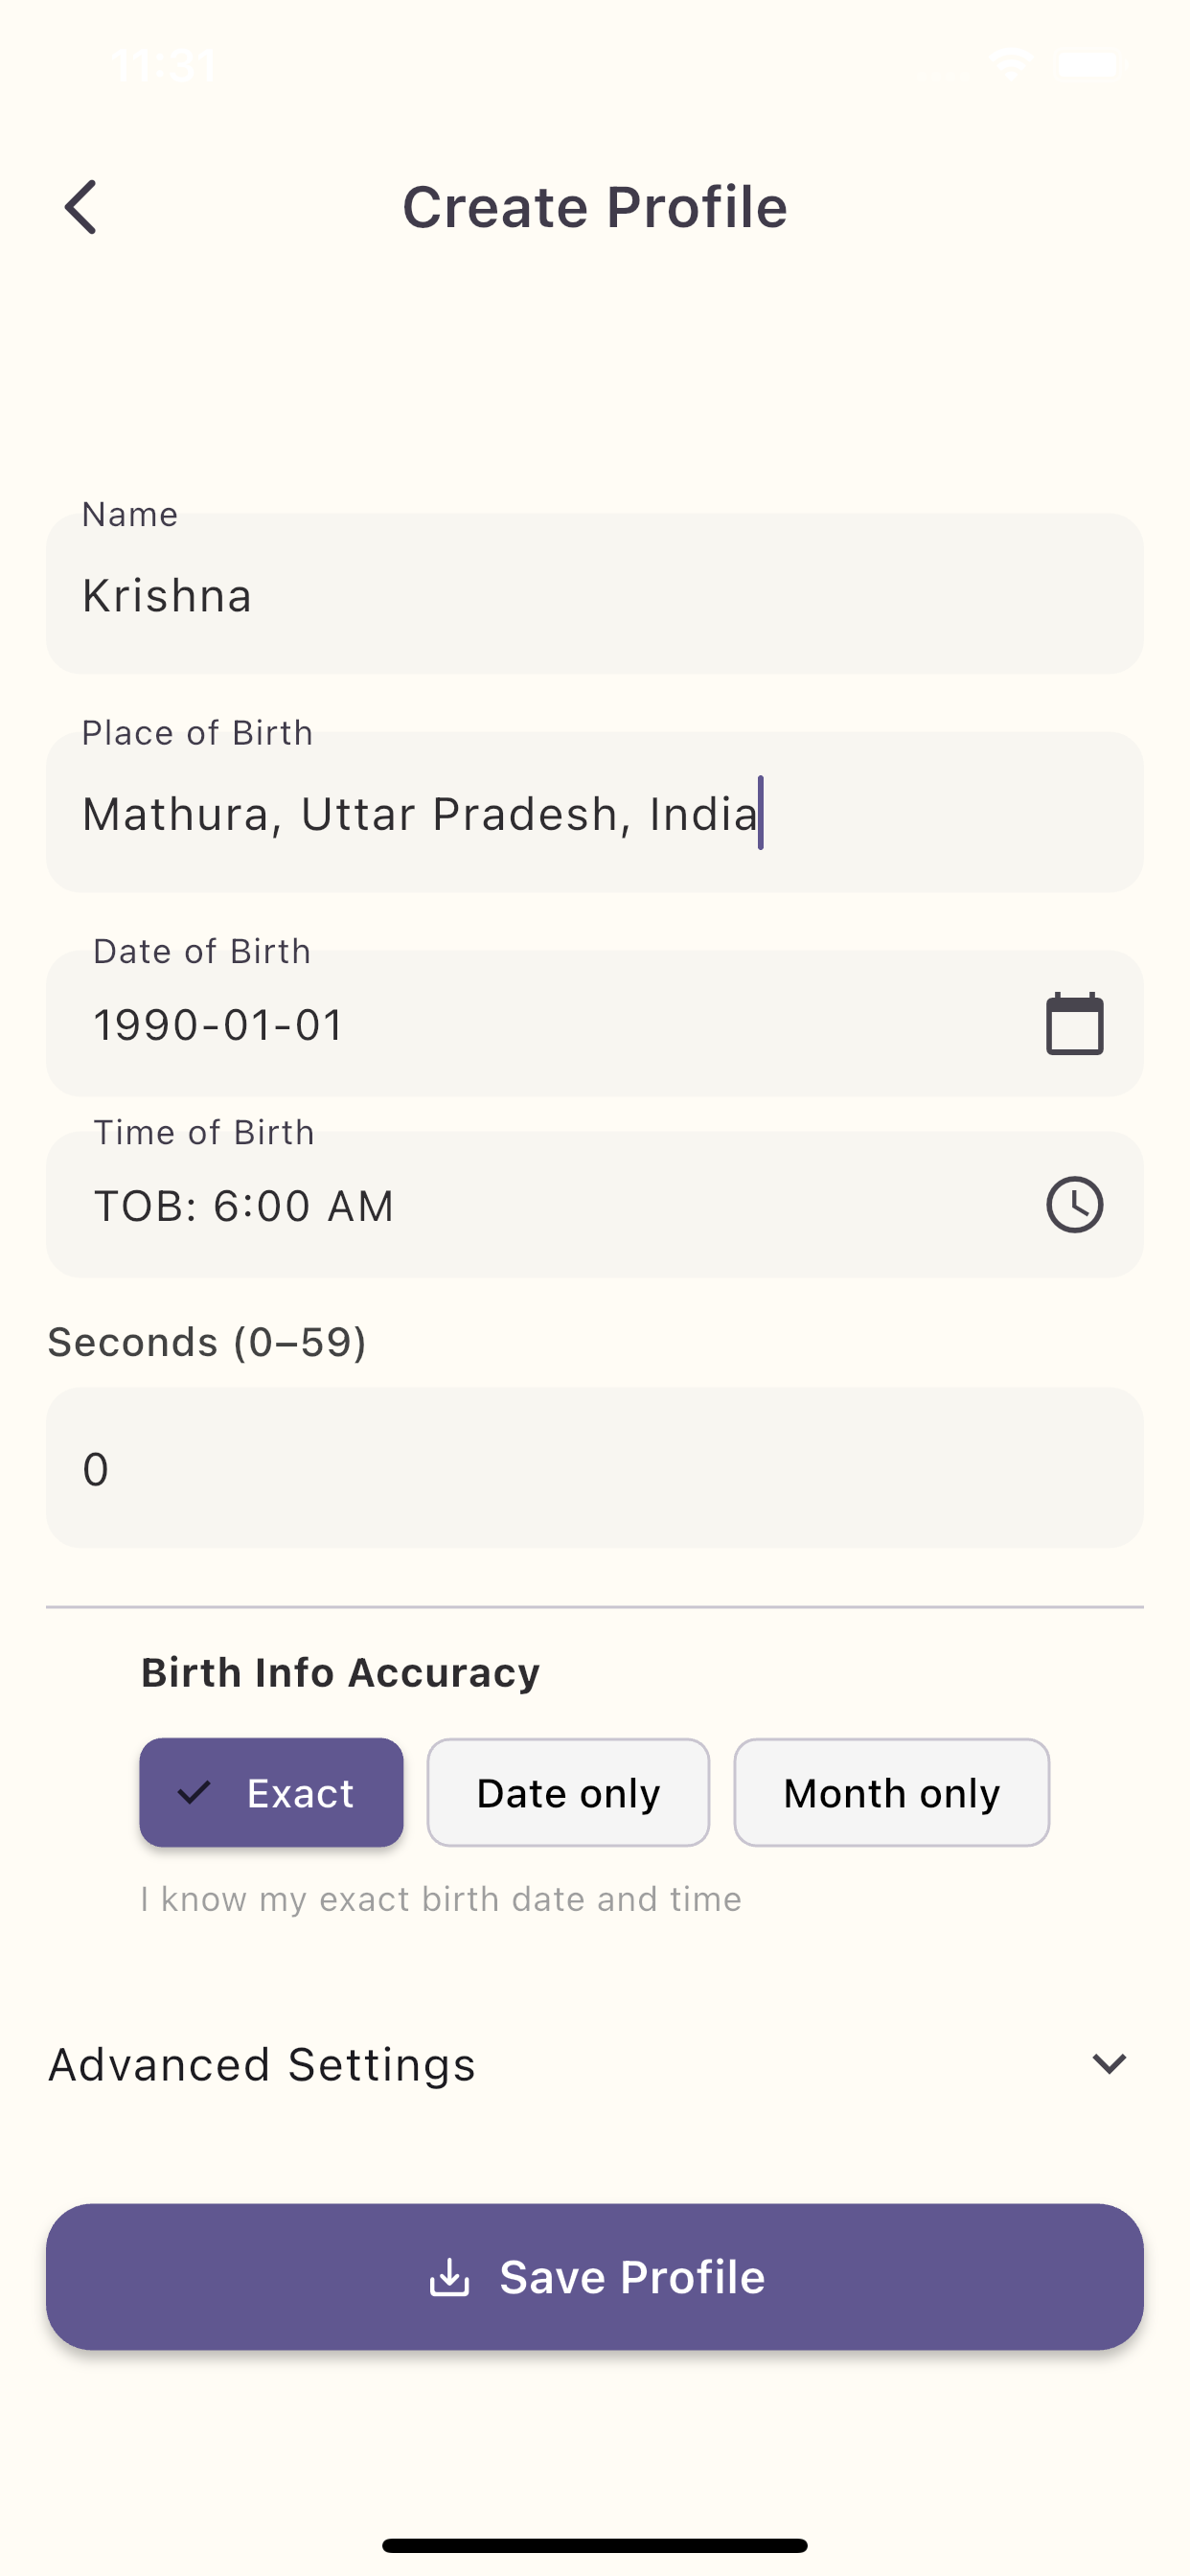Tap the Create Profile title

(595, 207)
